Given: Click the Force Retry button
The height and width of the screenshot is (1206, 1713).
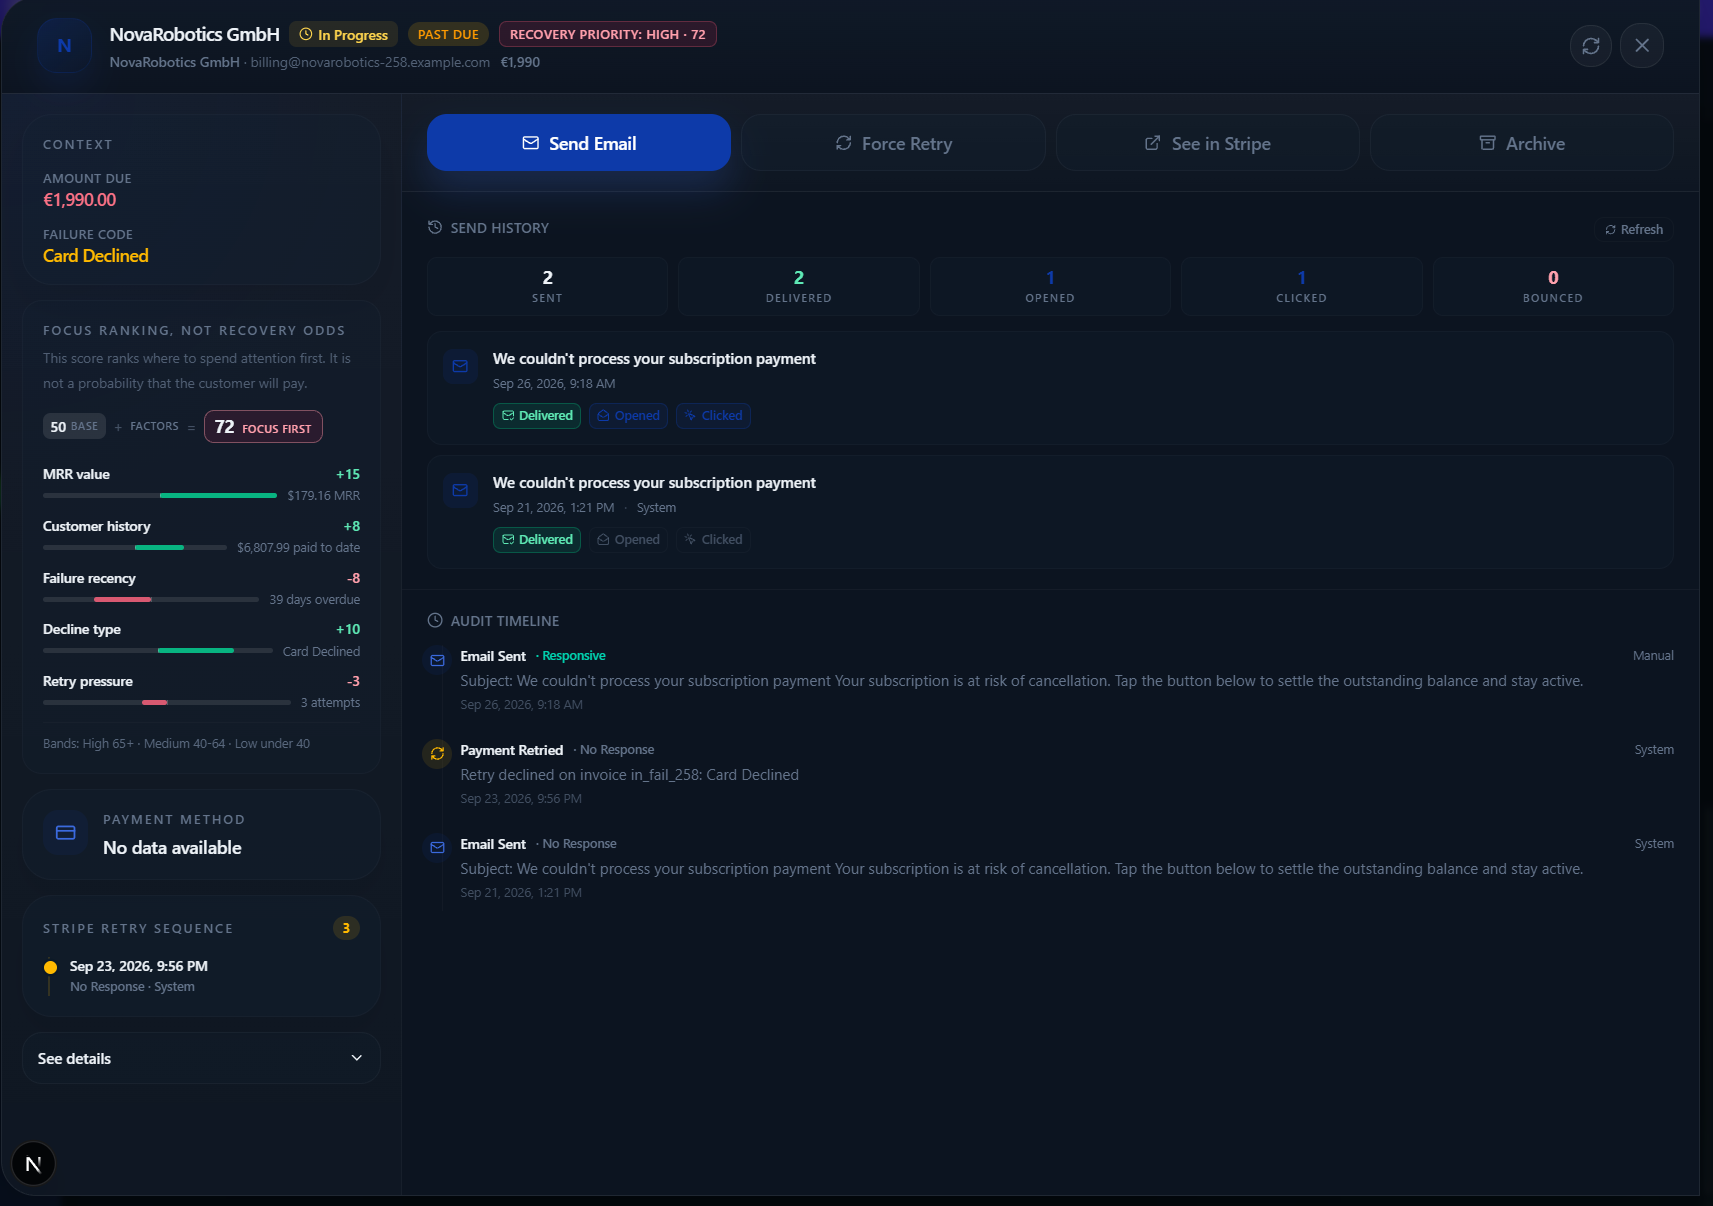Looking at the screenshot, I should 894,143.
